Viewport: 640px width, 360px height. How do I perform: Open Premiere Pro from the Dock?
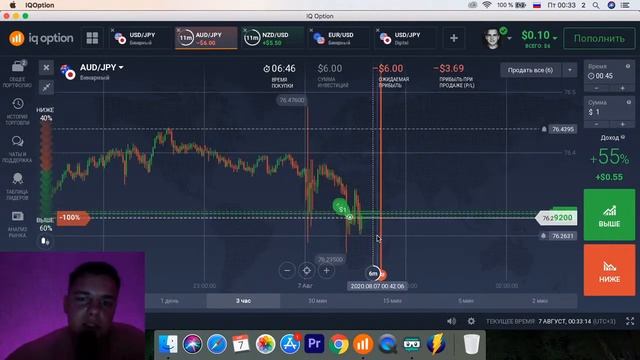(314, 344)
